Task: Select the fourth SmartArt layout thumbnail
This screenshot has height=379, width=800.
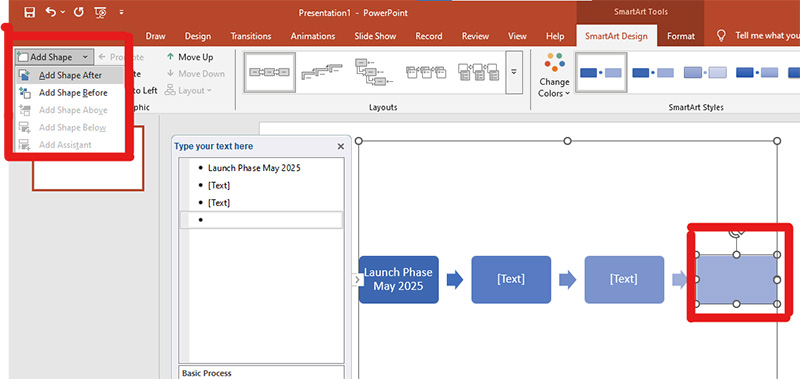Action: [426, 72]
